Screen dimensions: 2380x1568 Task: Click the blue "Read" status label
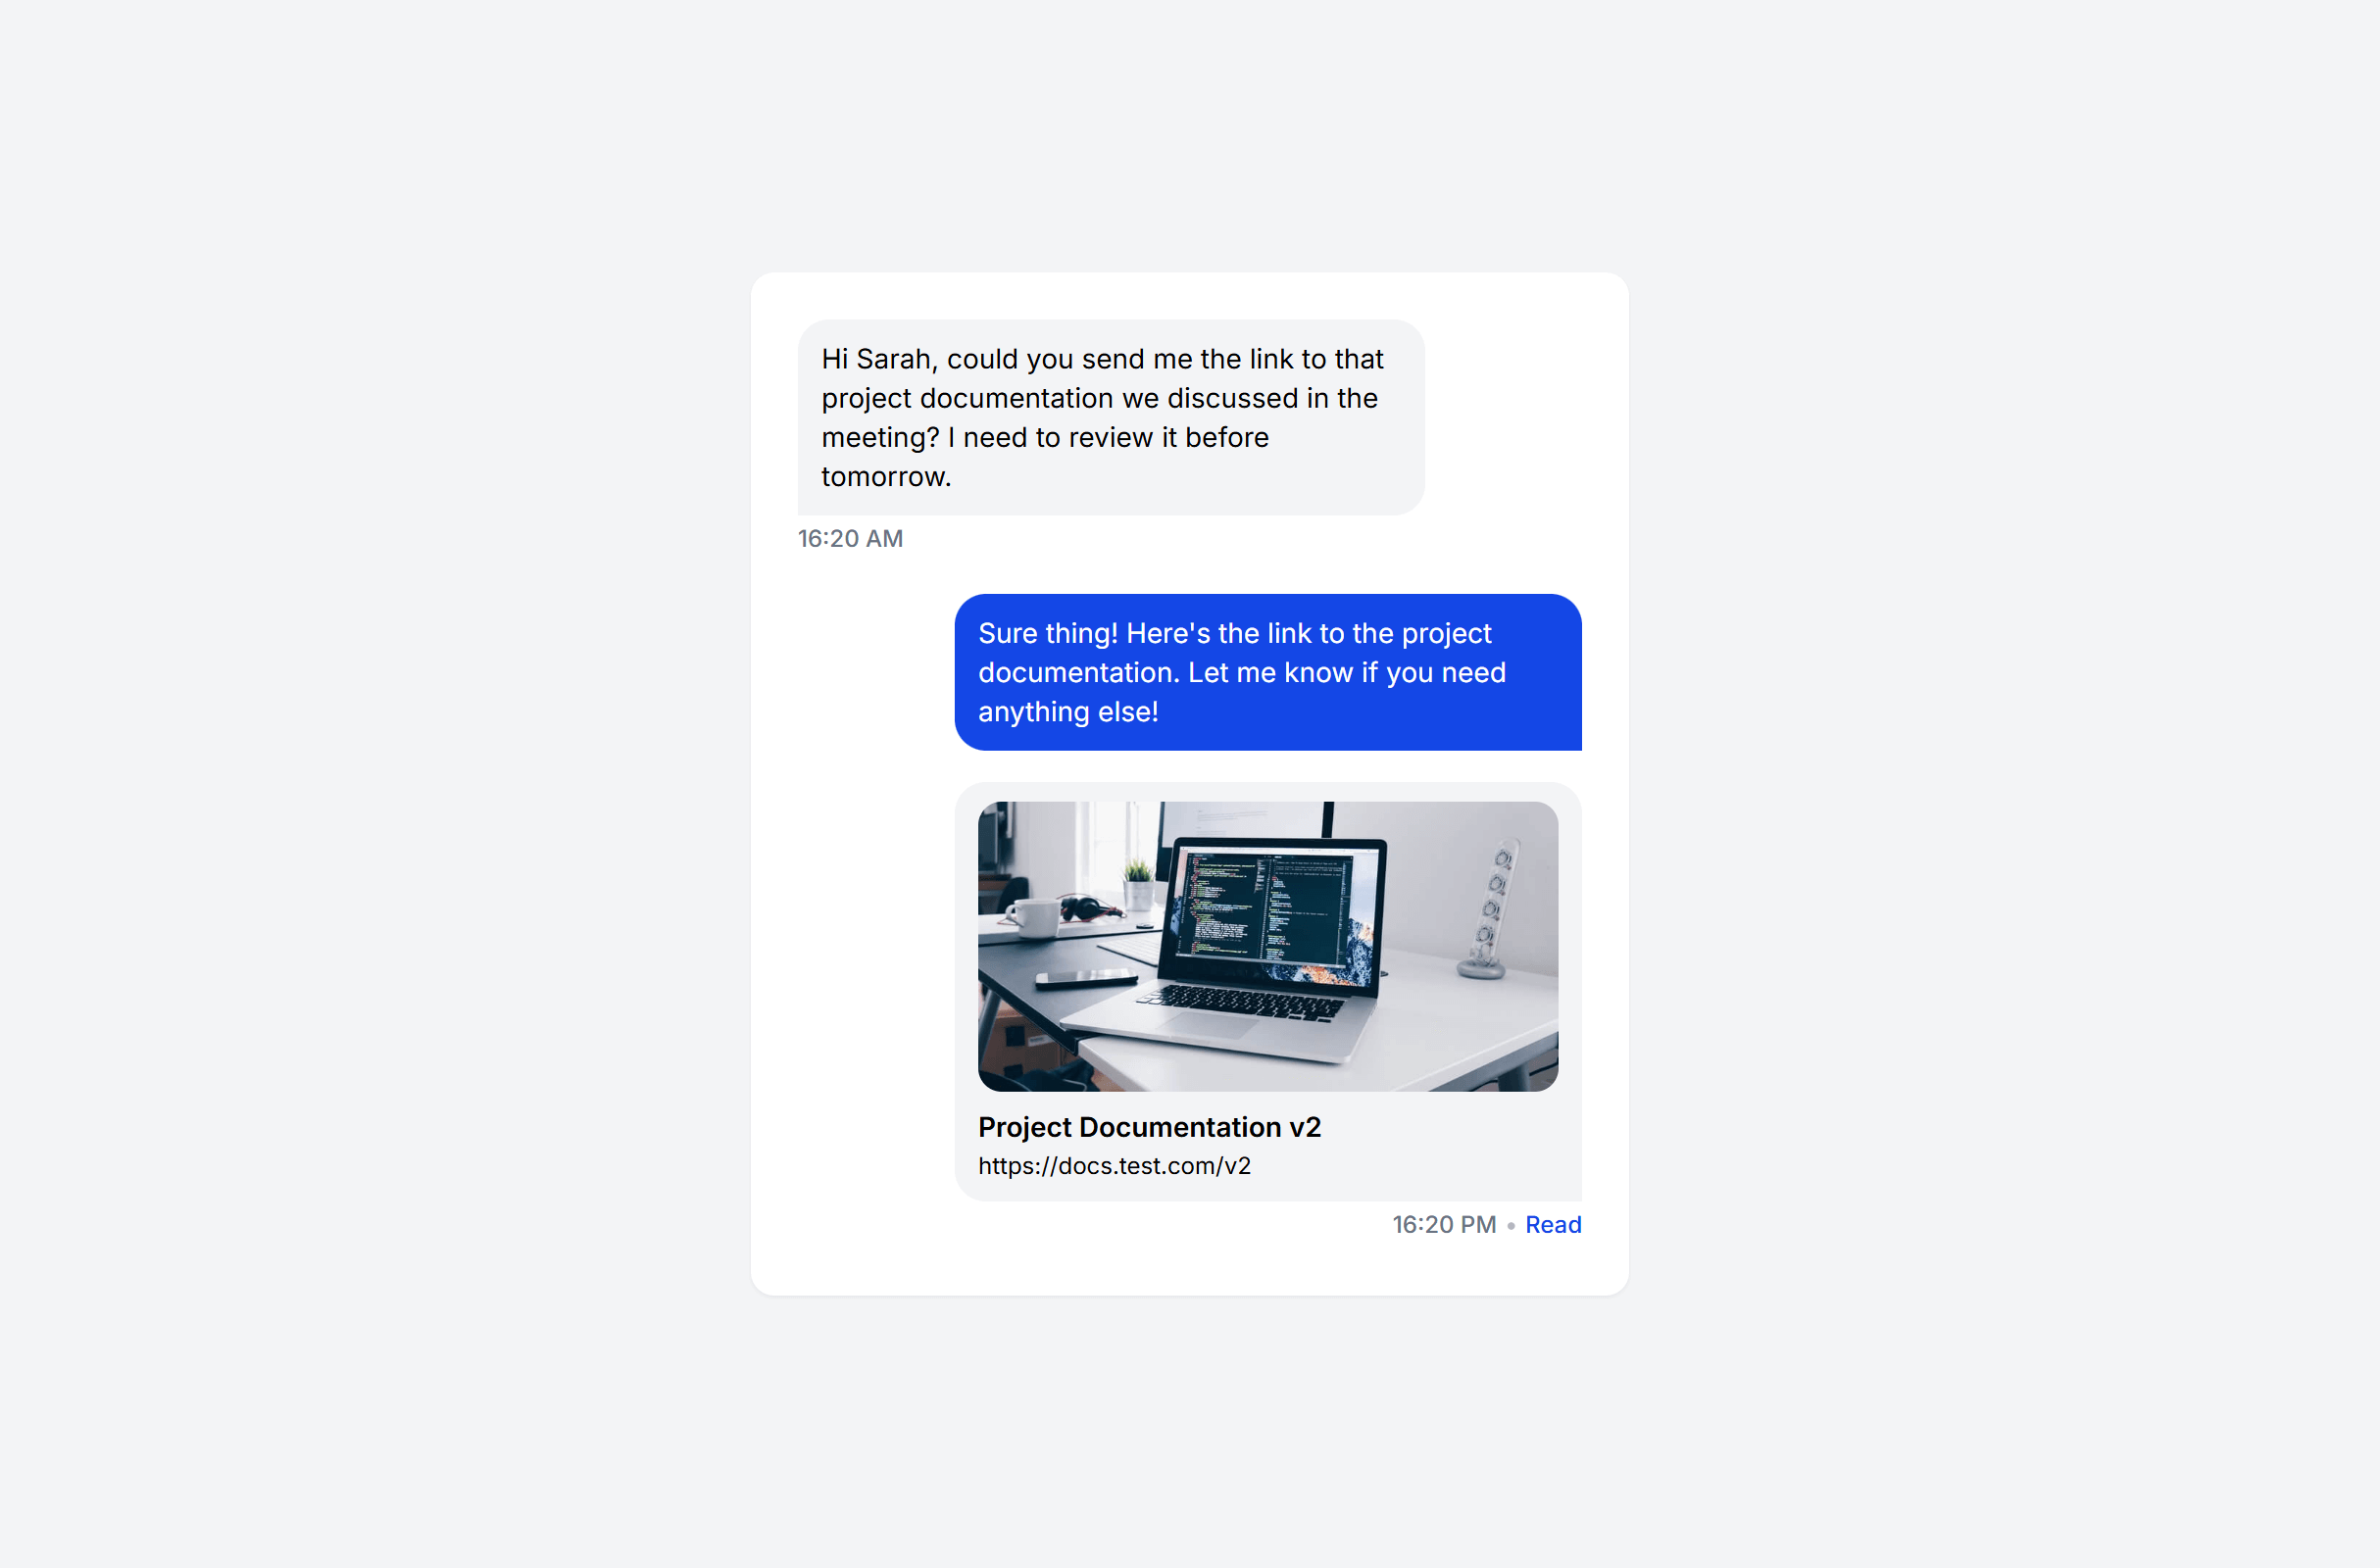pyautogui.click(x=1552, y=1224)
